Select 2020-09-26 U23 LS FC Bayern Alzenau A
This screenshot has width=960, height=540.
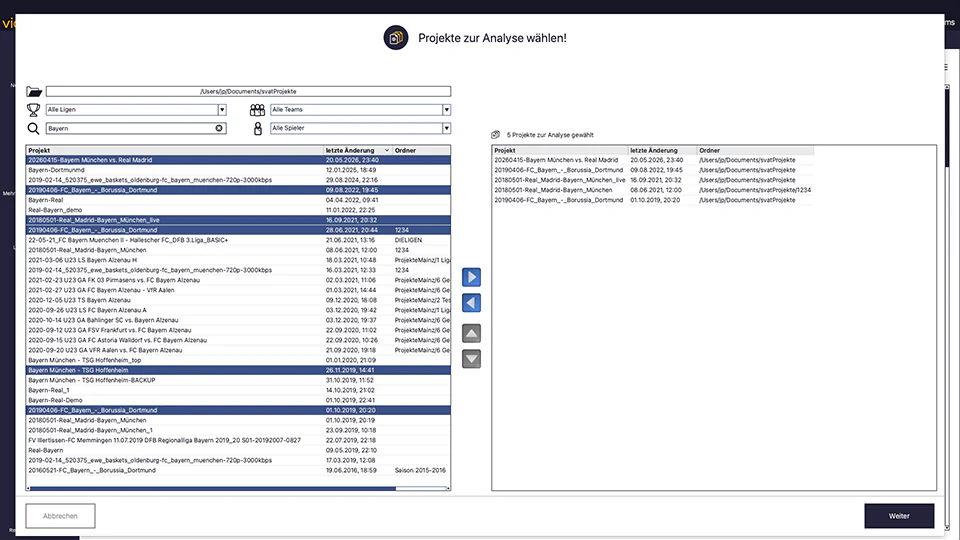[x=238, y=310]
